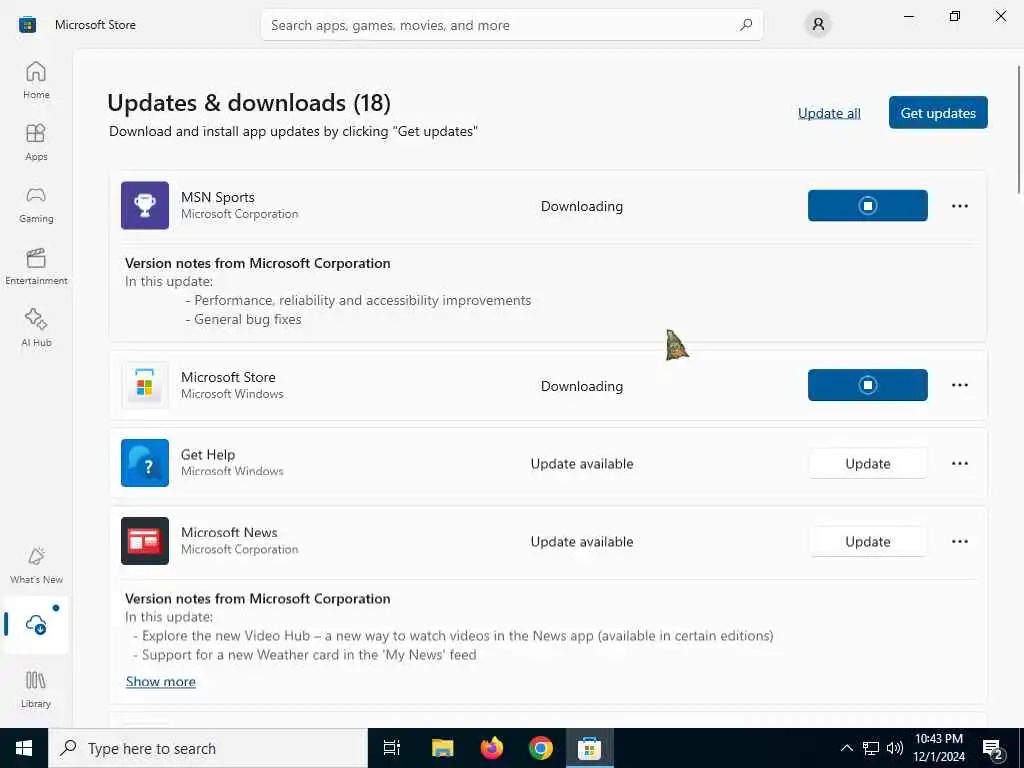The image size is (1024, 768).
Task: Open more options for Microsoft Store row
Action: (x=959, y=385)
